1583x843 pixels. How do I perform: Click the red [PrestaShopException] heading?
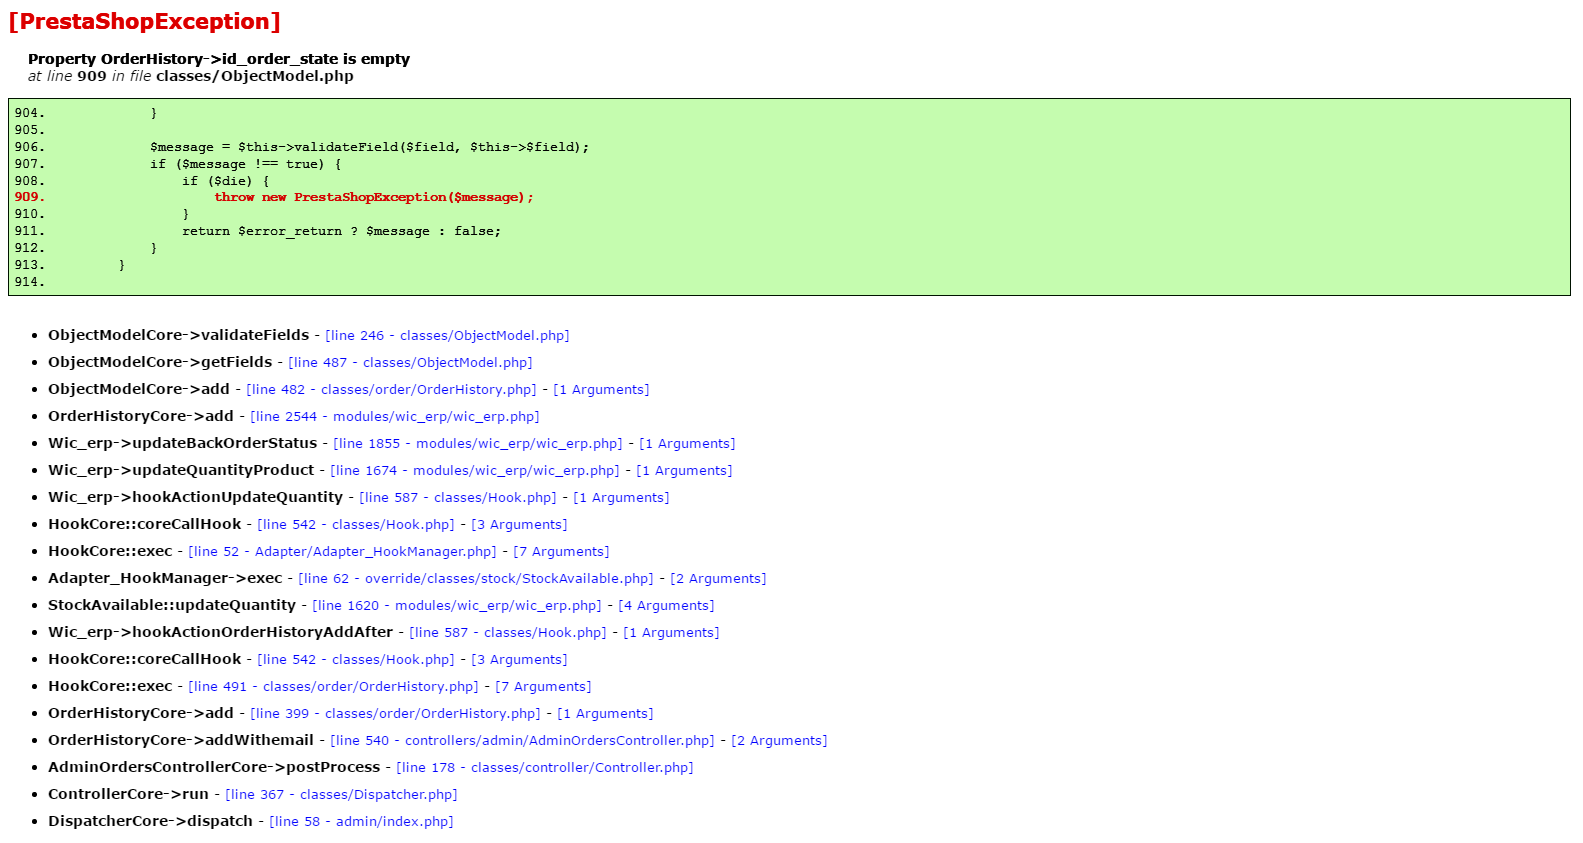145,22
